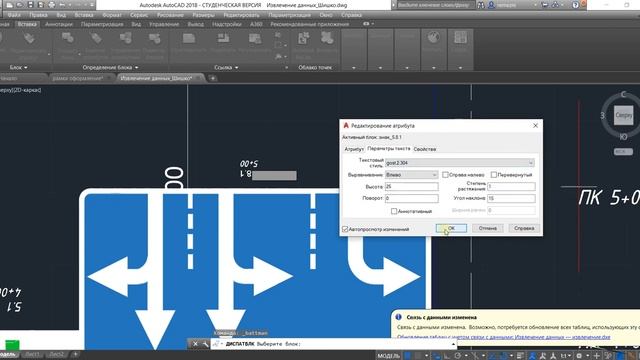
Task: Switch to the Лист1 layout tab
Action: (33, 354)
